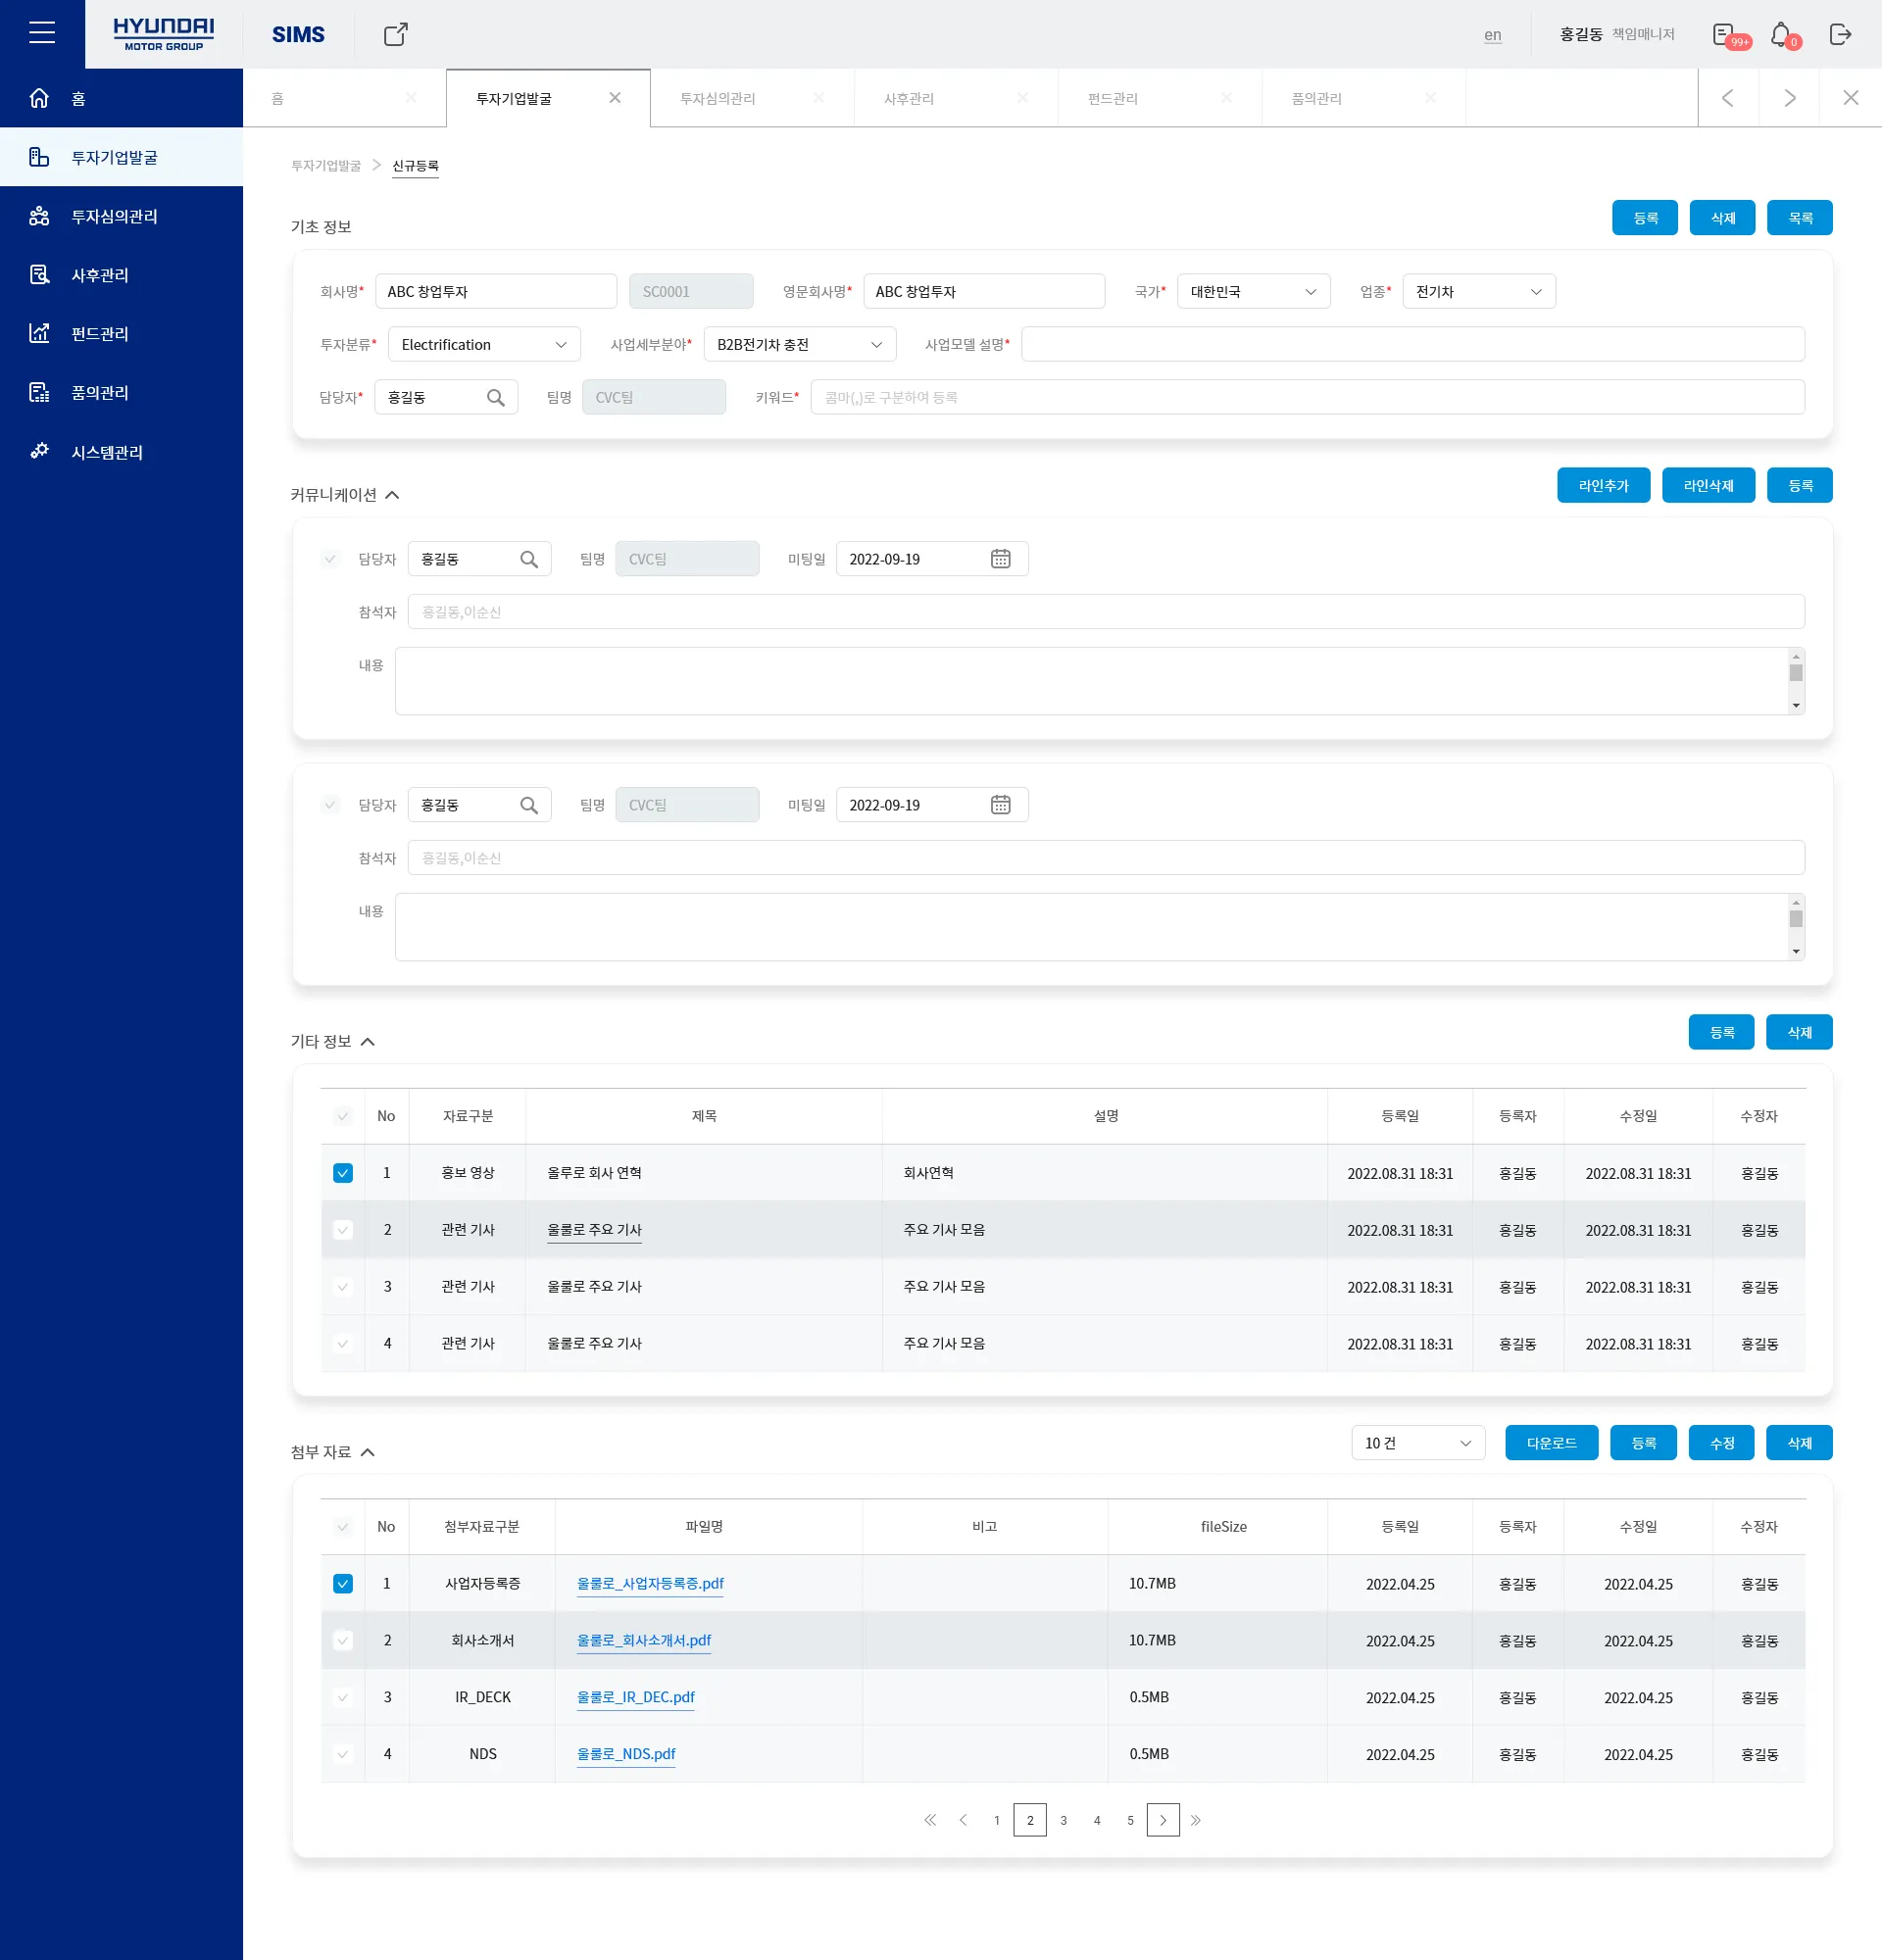
Task: Click the 라인삭제 button
Action: click(x=1708, y=486)
